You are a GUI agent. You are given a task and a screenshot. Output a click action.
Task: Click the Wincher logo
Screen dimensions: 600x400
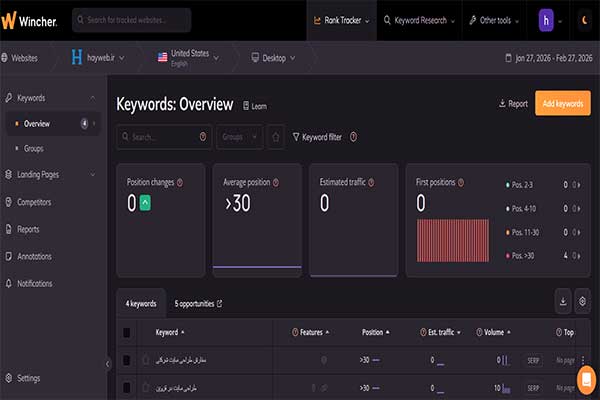pos(29,20)
